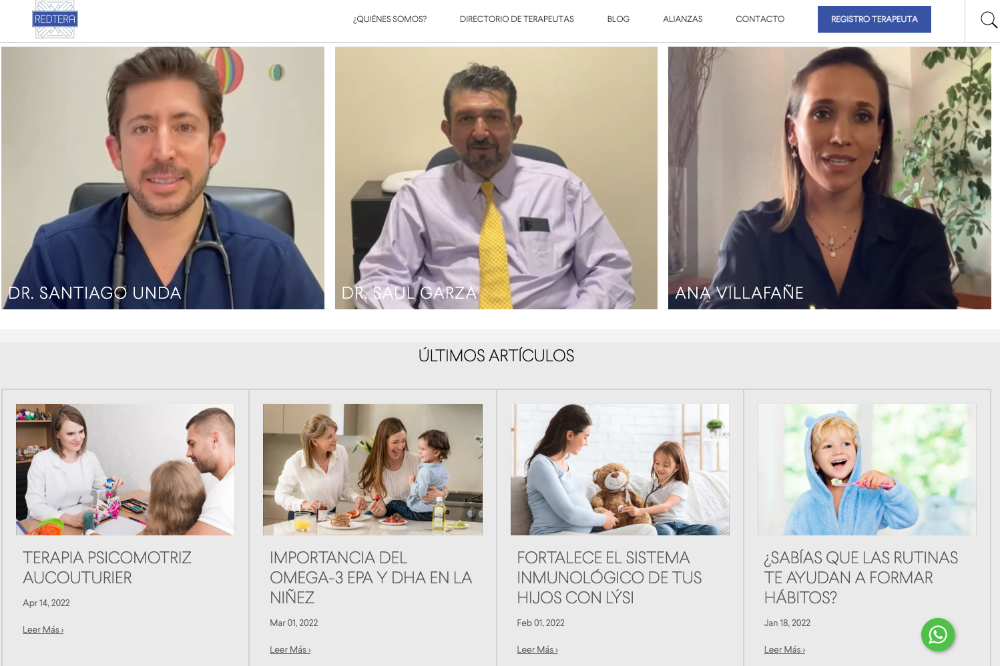
Task: Open the Alianzas menu item
Action: (682, 19)
